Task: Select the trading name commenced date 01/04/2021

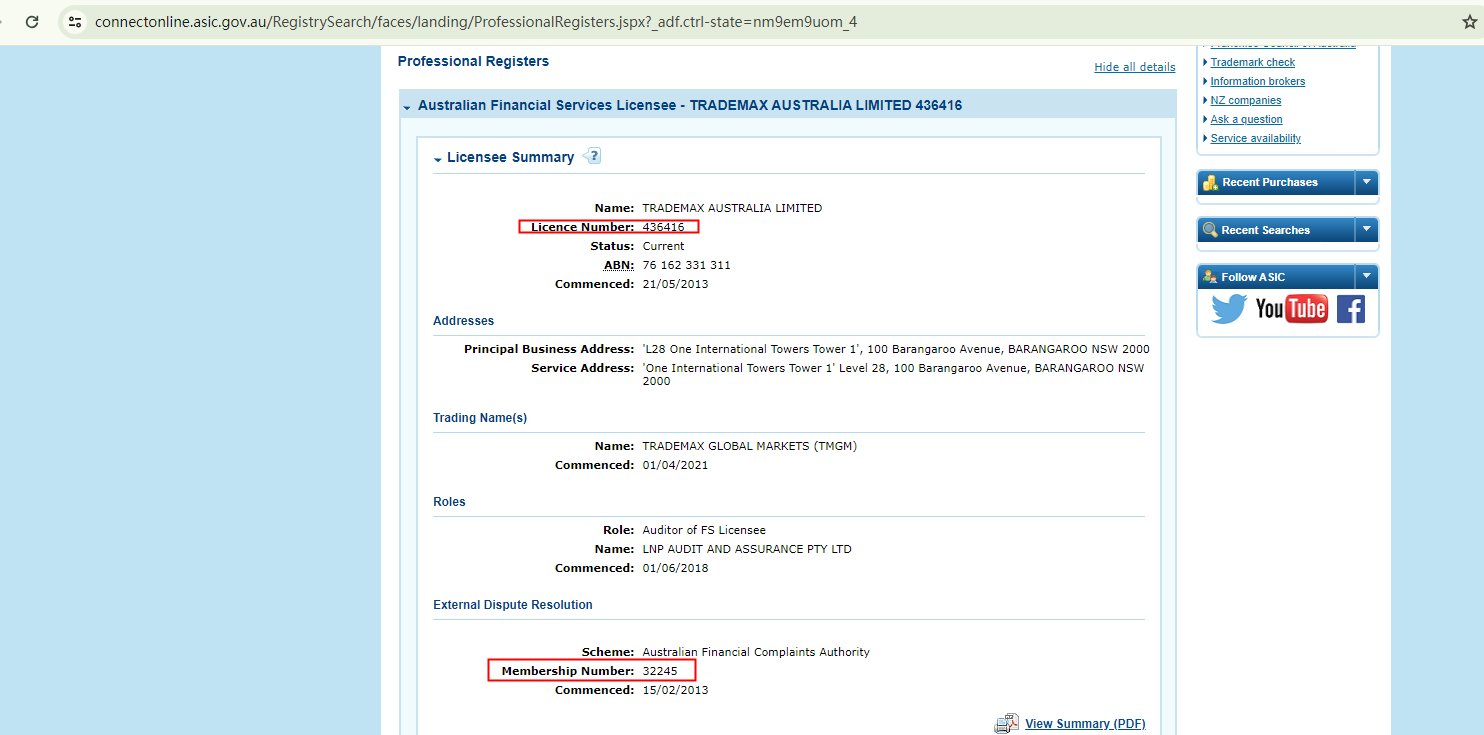Action: [675, 465]
